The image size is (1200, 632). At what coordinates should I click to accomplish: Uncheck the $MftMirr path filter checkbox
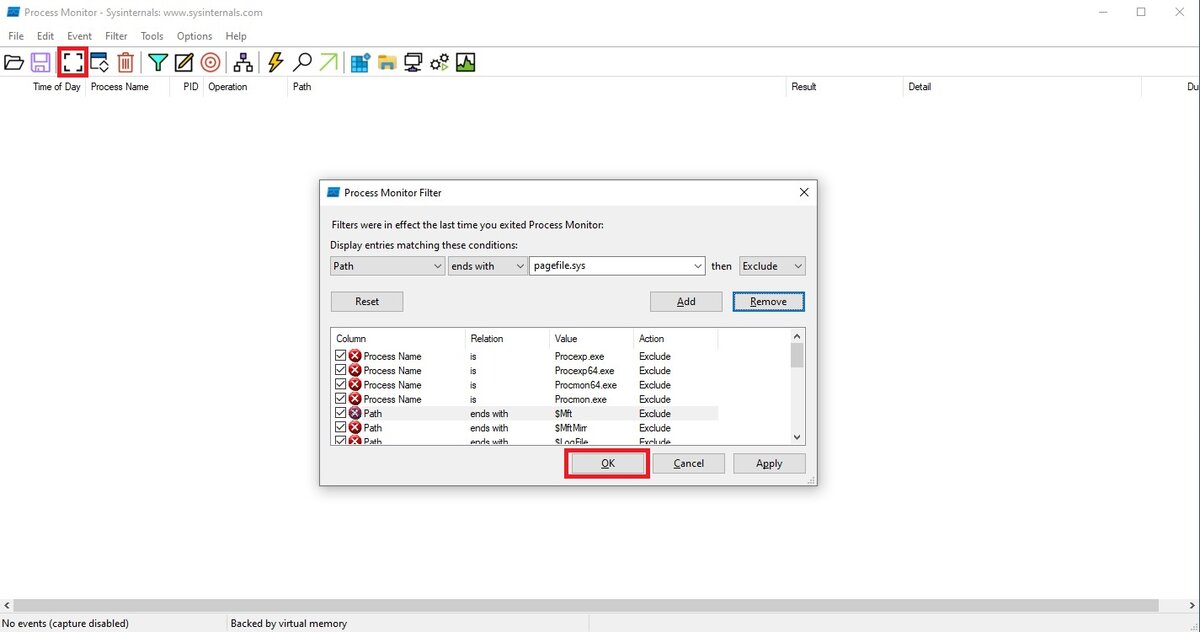tap(341, 427)
